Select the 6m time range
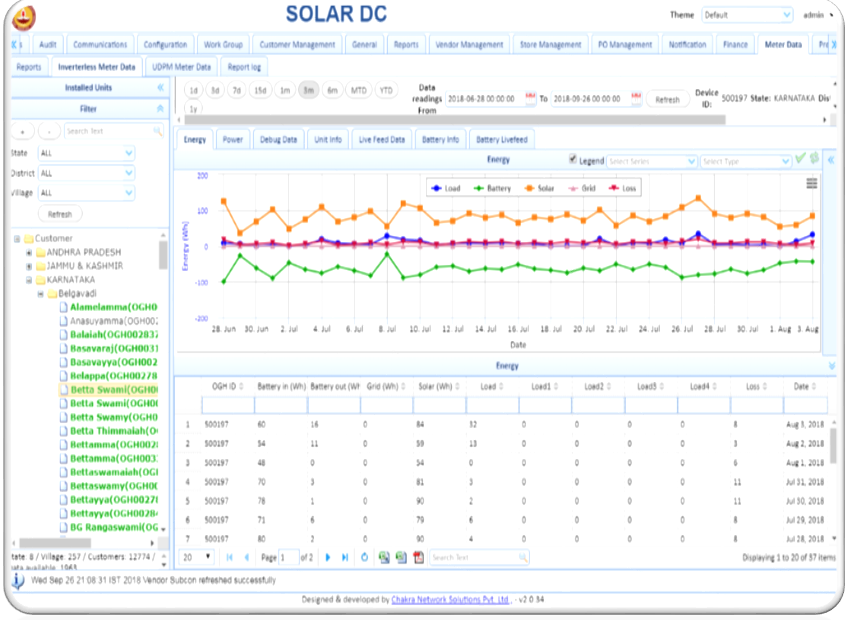Screen dimensions: 847x620 pyautogui.click(x=332, y=90)
